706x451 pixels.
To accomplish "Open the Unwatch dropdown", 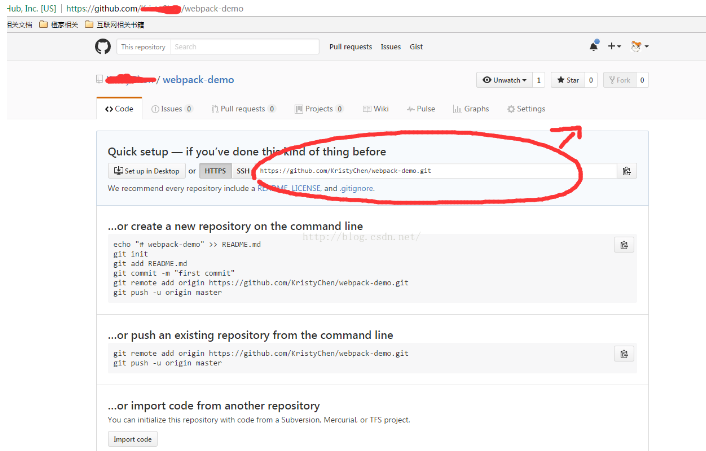I will 504,80.
